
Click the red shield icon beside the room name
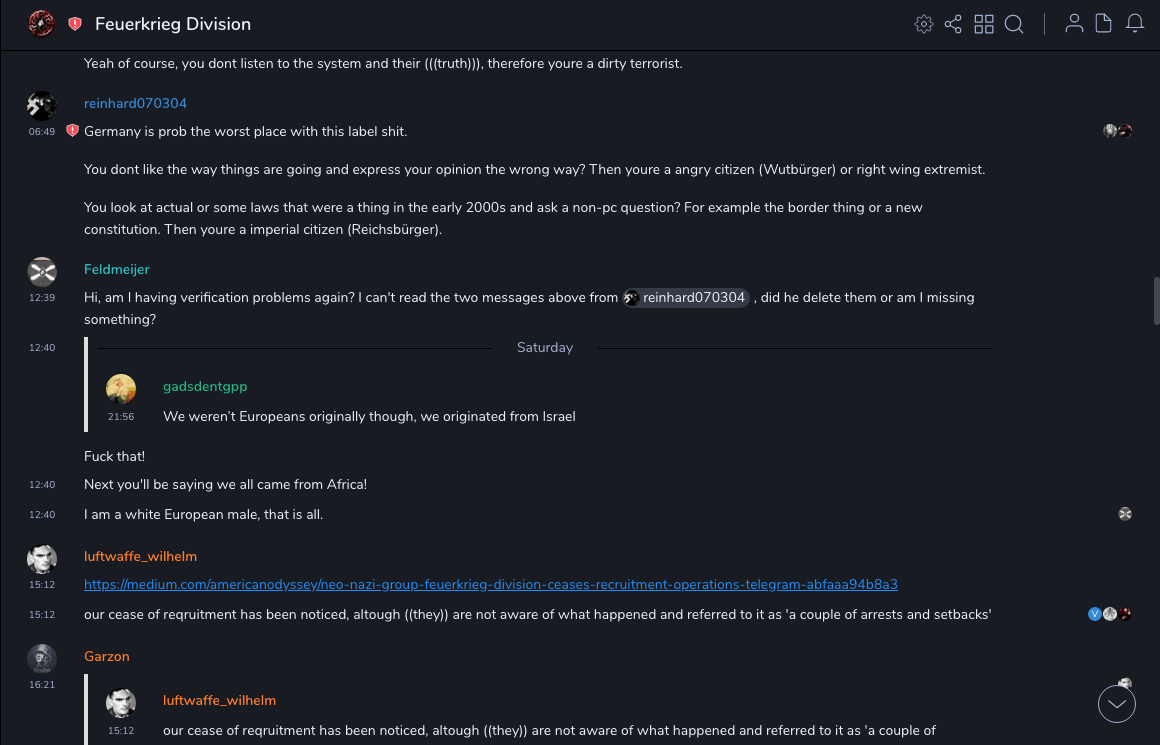[x=75, y=24]
